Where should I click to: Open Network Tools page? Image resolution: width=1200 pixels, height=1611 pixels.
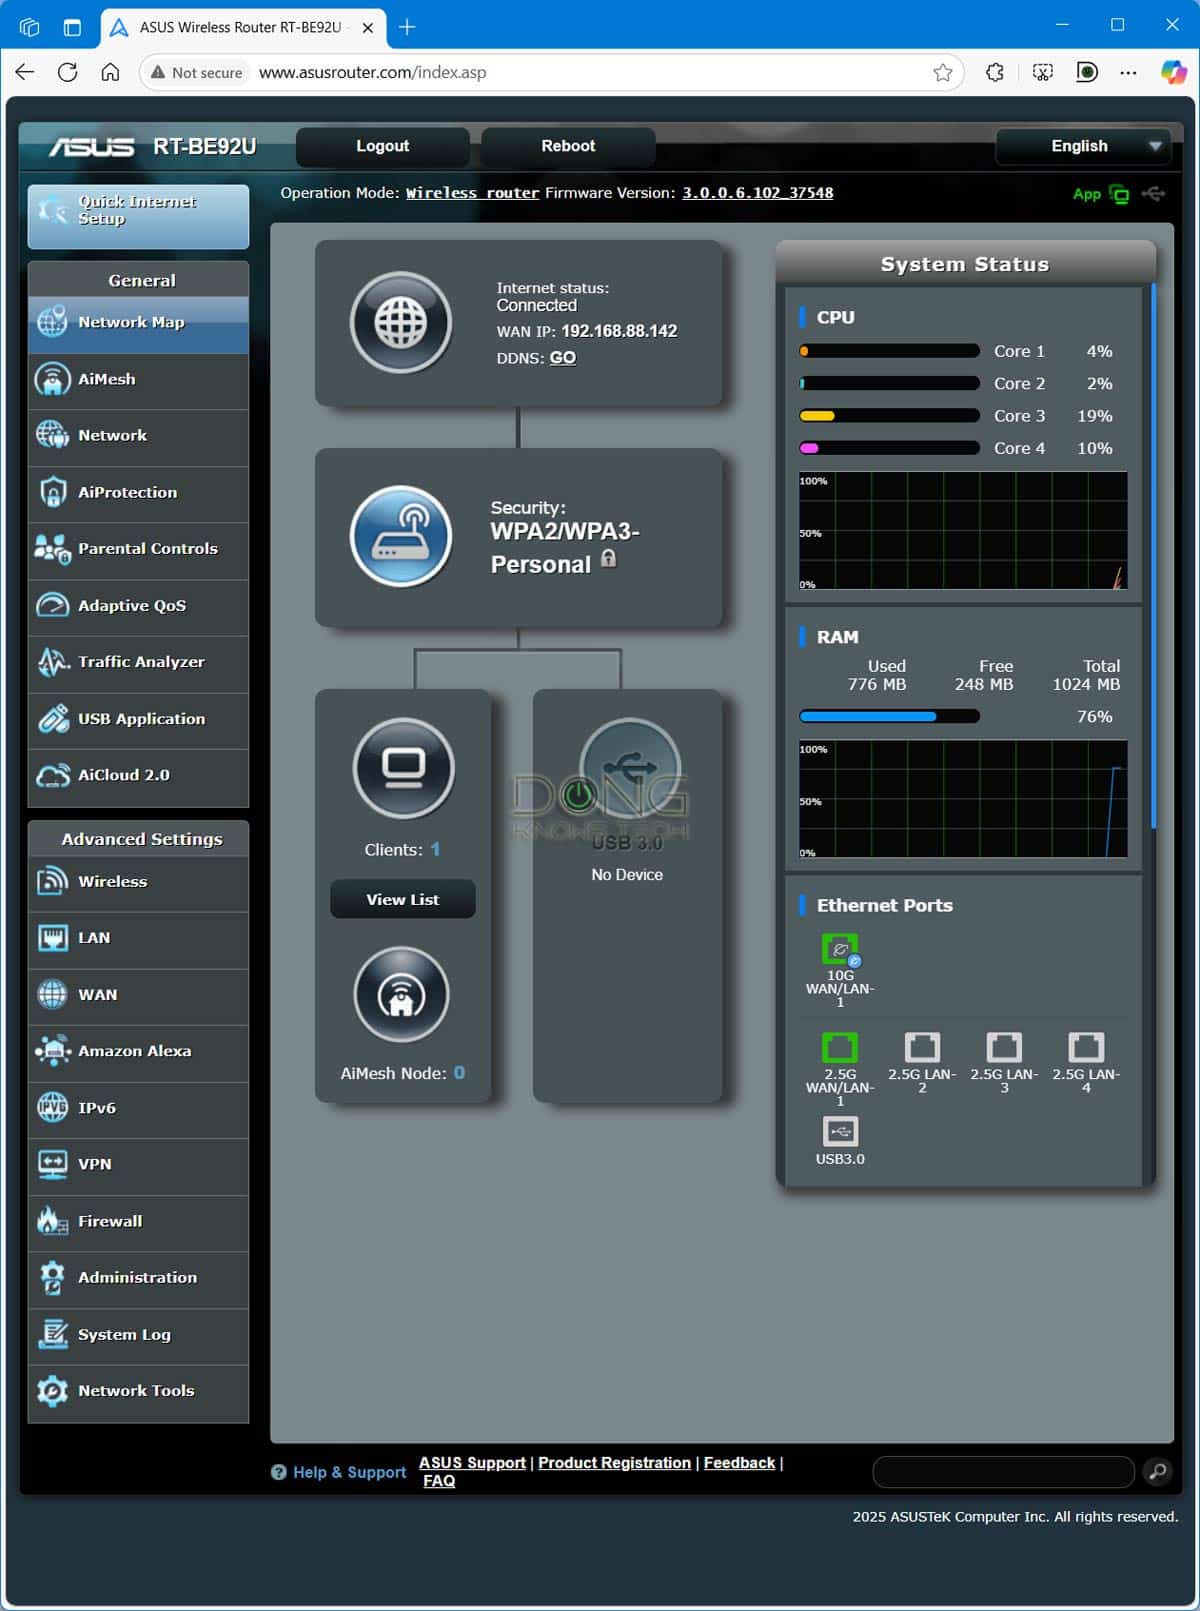138,1392
